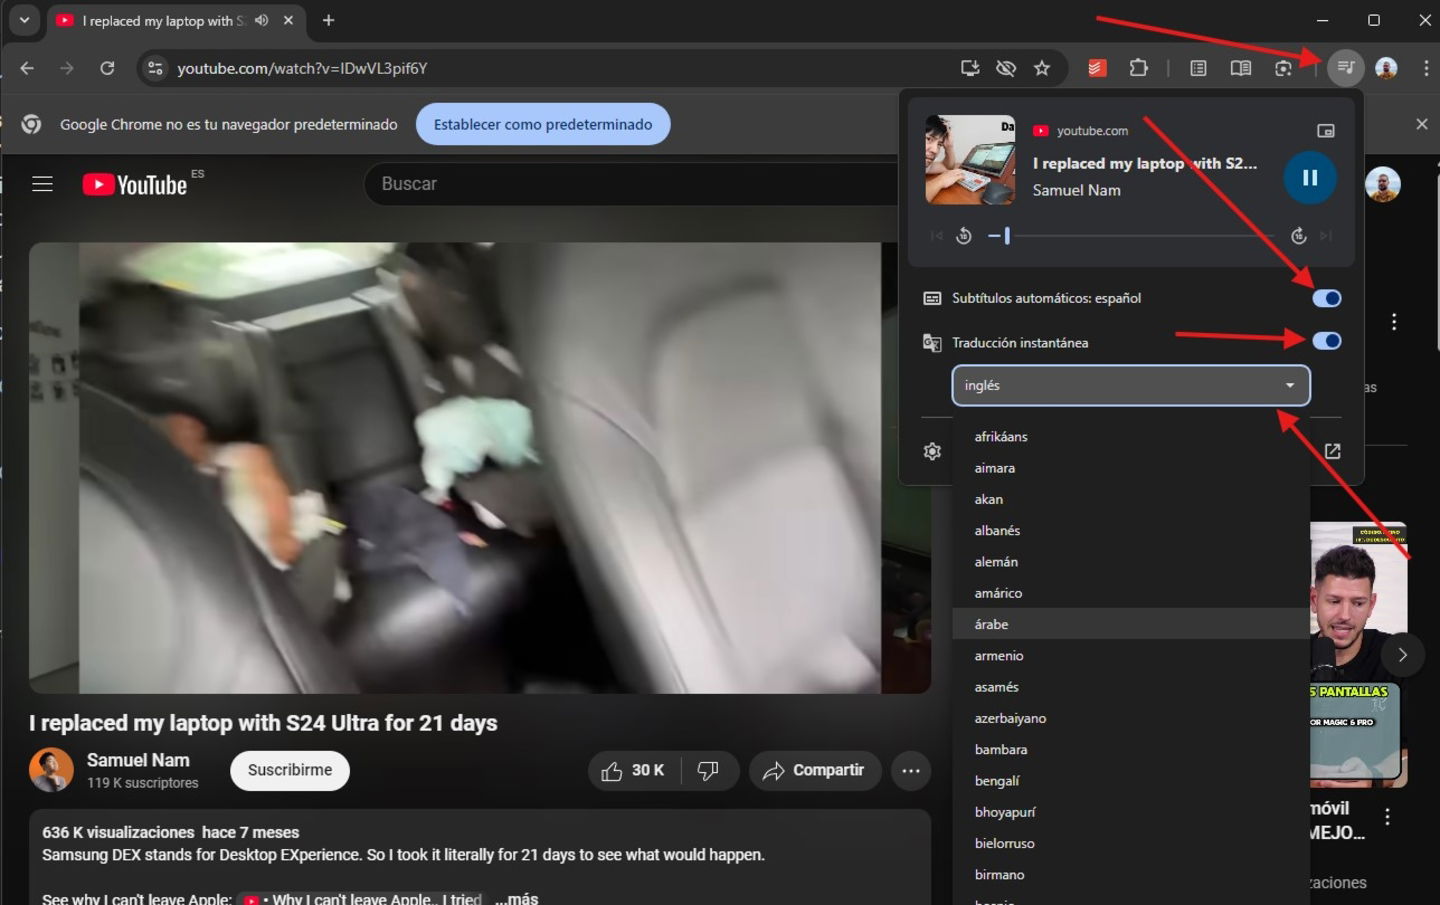This screenshot has height=905, width=1440.
Task: Select birmano in the language list
Action: pyautogui.click(x=1131, y=874)
